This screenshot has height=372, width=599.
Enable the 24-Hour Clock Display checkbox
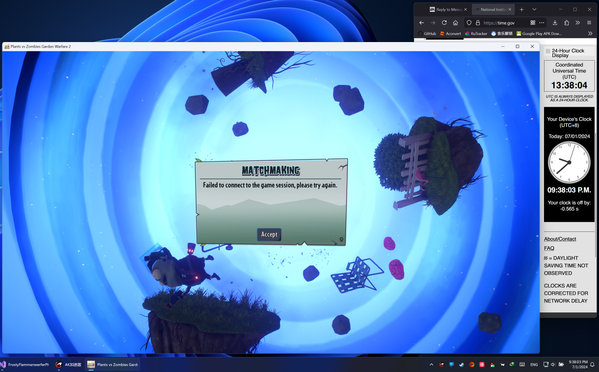[x=547, y=51]
